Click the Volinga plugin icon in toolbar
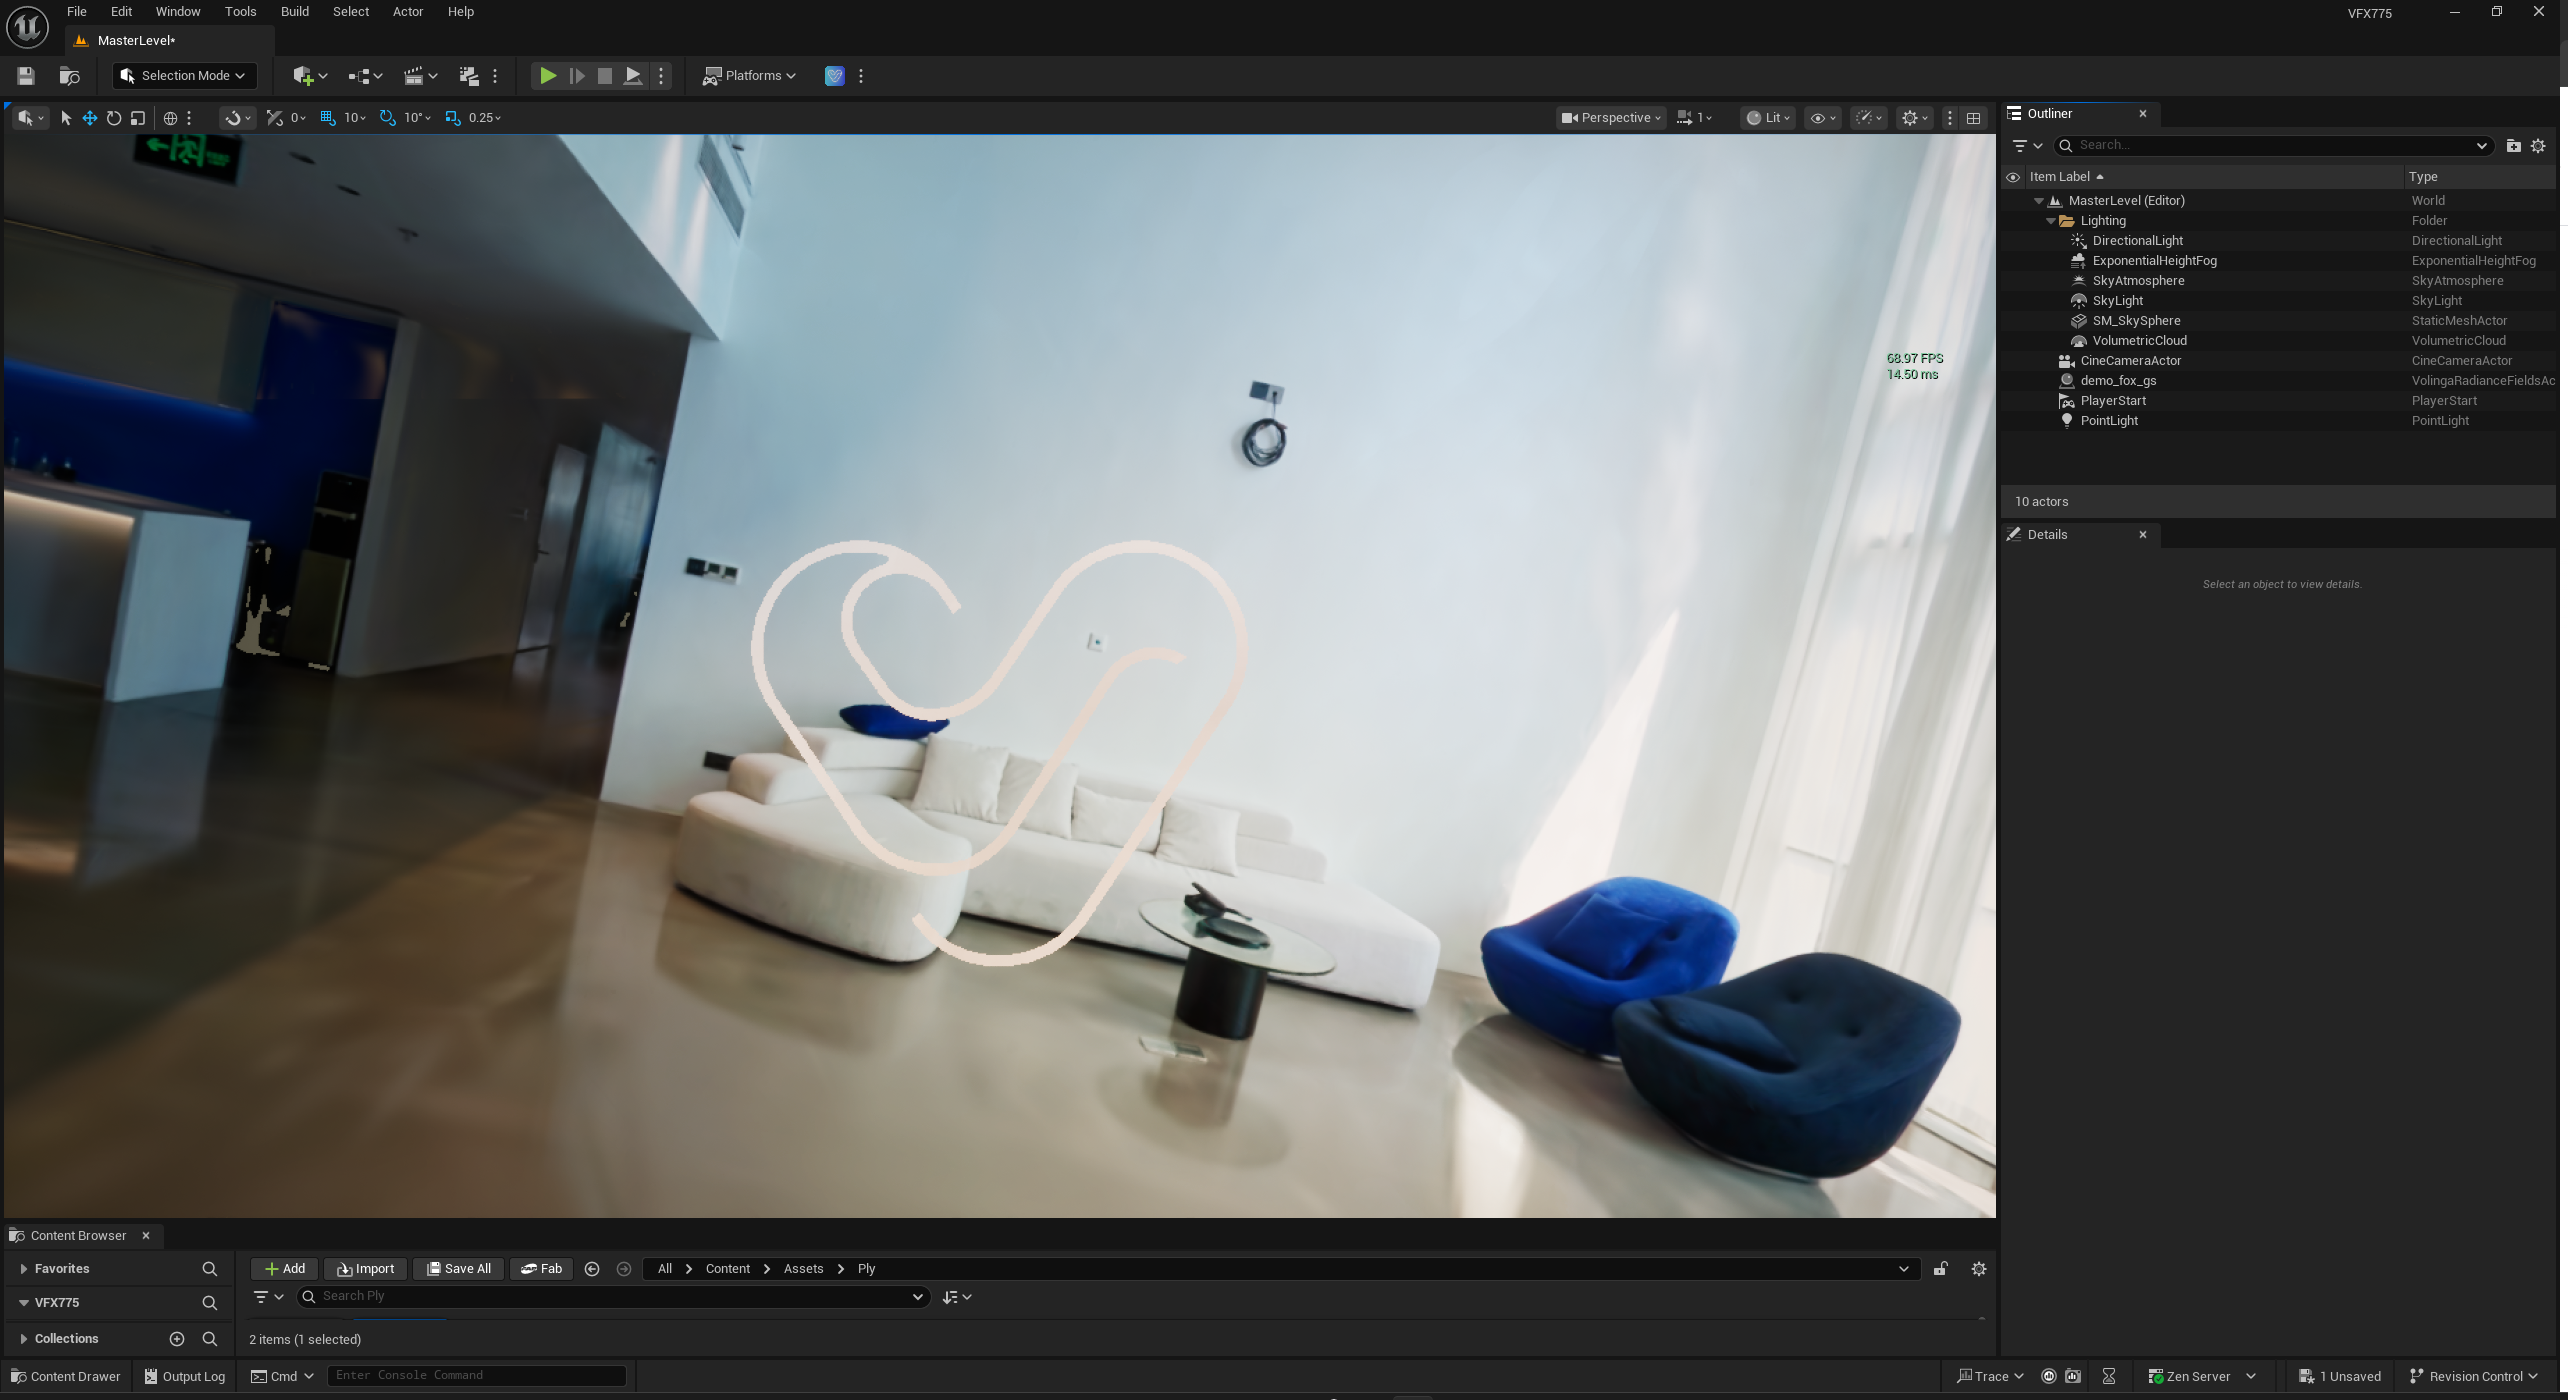This screenshot has width=2568, height=1400. coord(834,75)
